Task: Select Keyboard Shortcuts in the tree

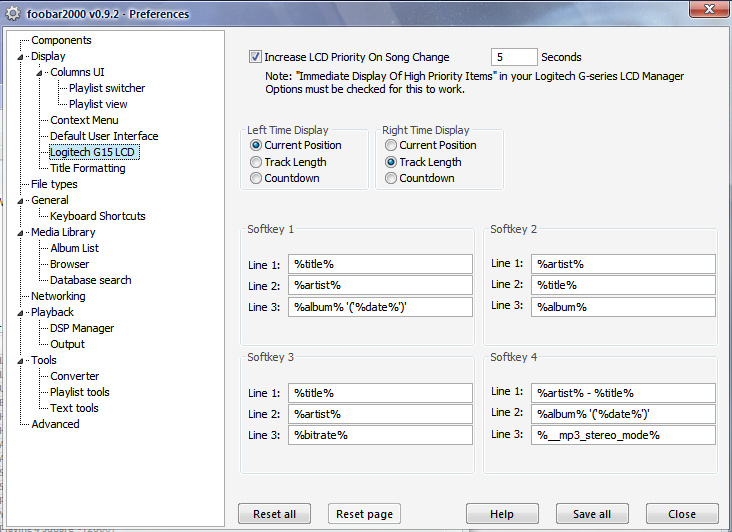Action: 98,216
